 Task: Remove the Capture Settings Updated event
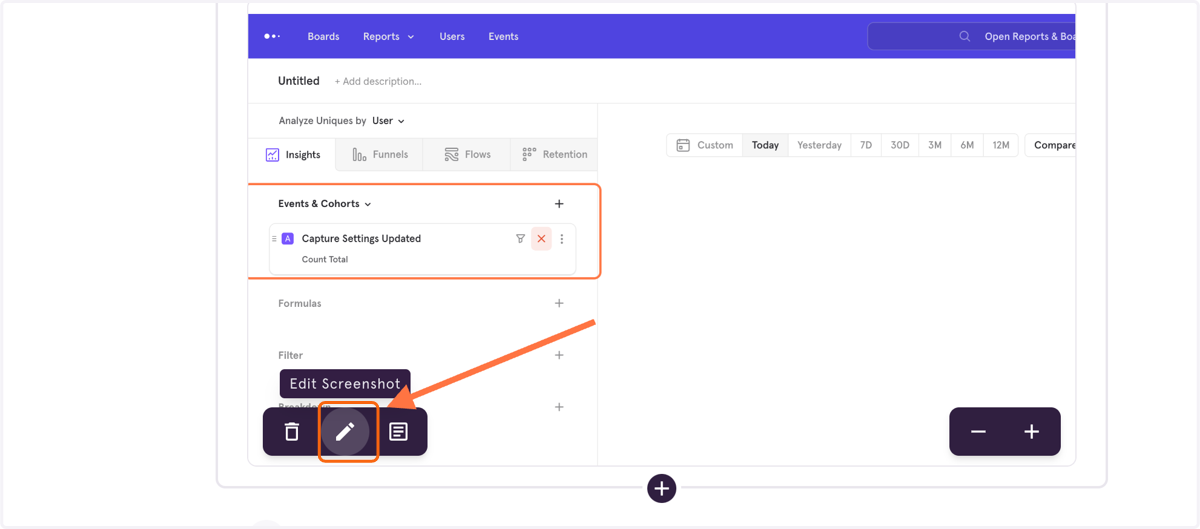541,239
